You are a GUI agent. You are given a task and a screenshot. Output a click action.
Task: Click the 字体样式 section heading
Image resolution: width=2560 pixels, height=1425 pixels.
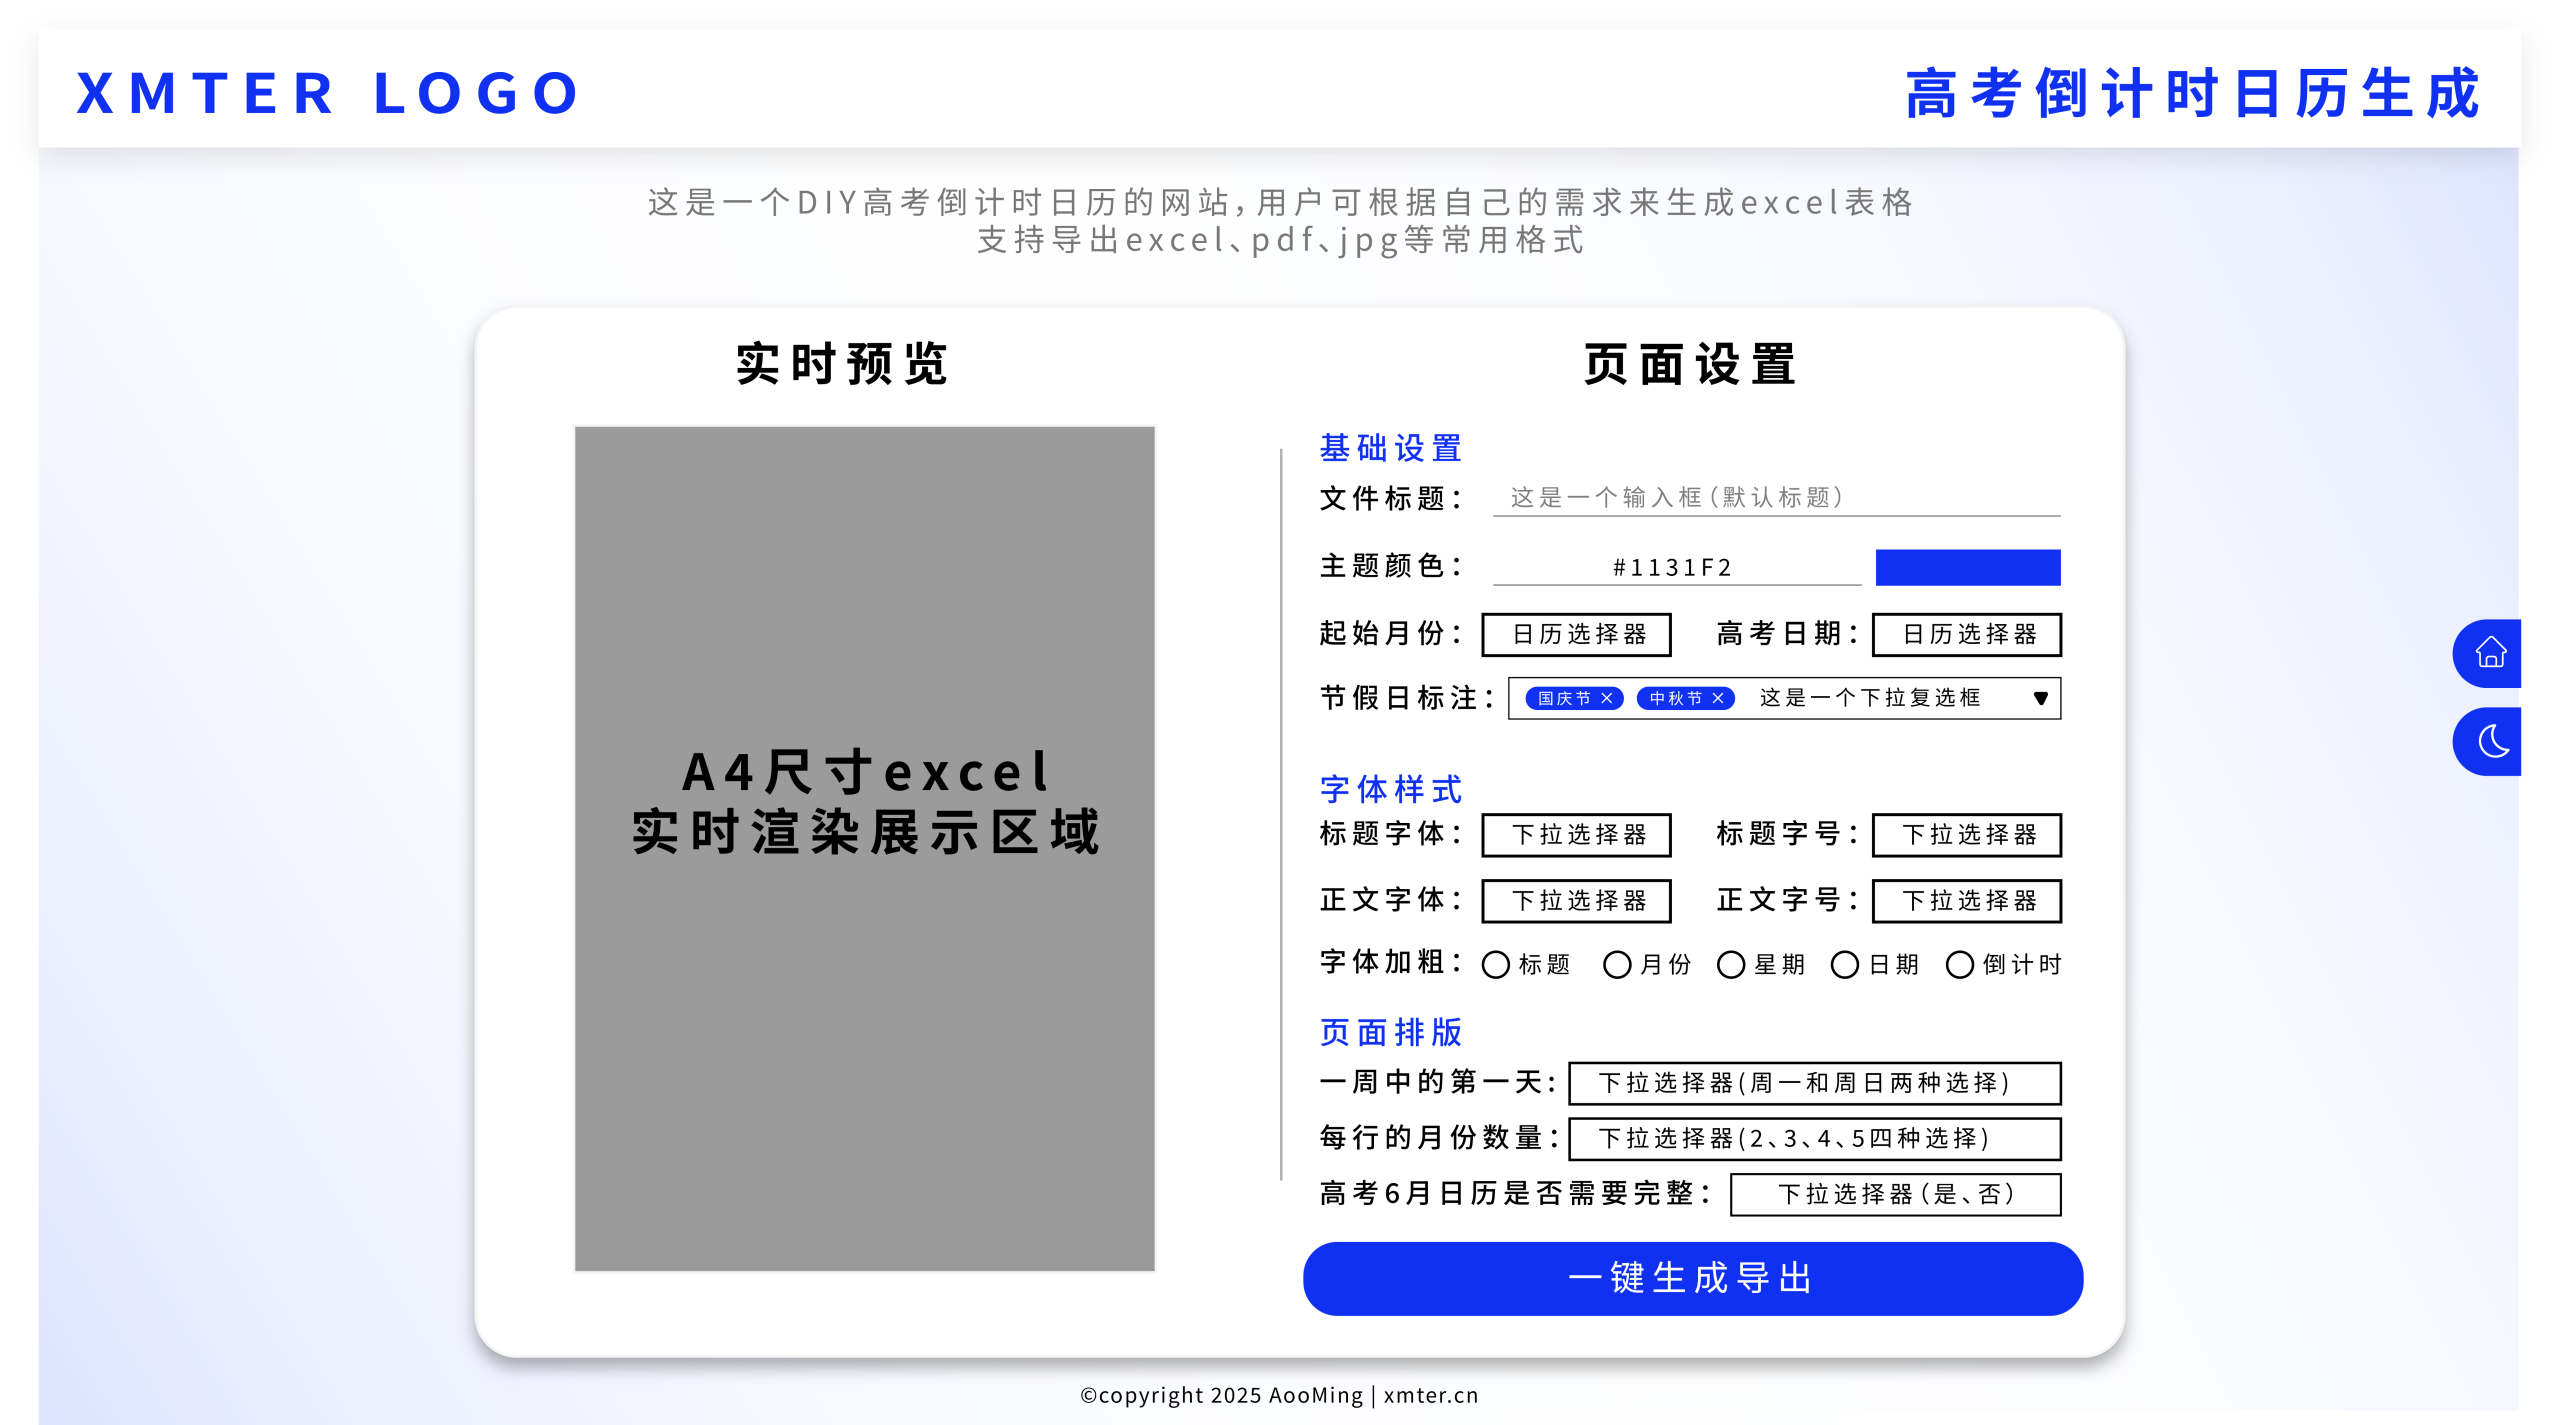click(x=1391, y=789)
